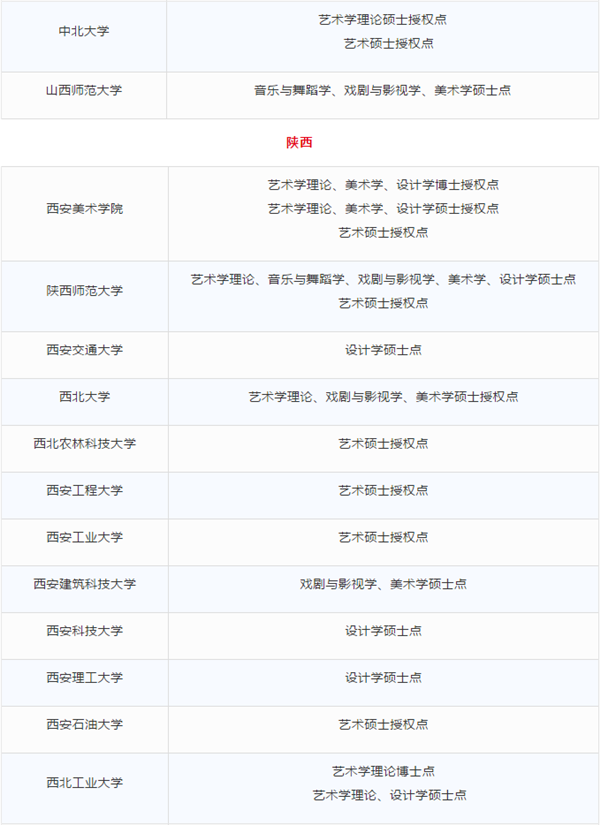Select 西安交通大学 in the left column

(84, 350)
